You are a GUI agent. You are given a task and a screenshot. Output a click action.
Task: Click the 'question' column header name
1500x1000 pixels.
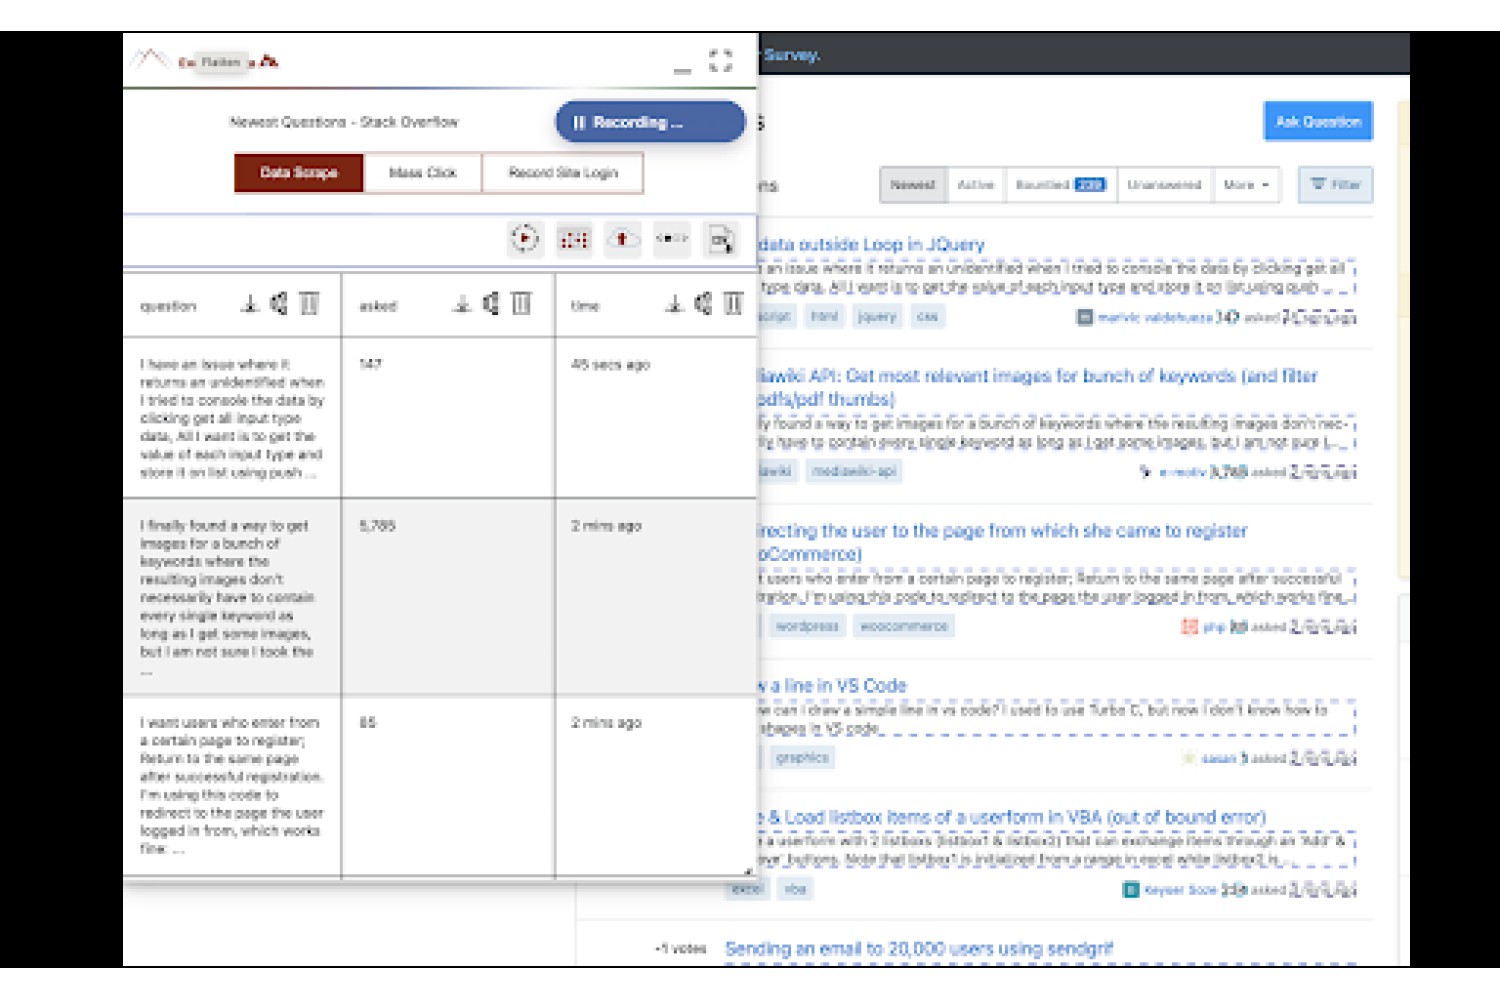click(x=168, y=306)
